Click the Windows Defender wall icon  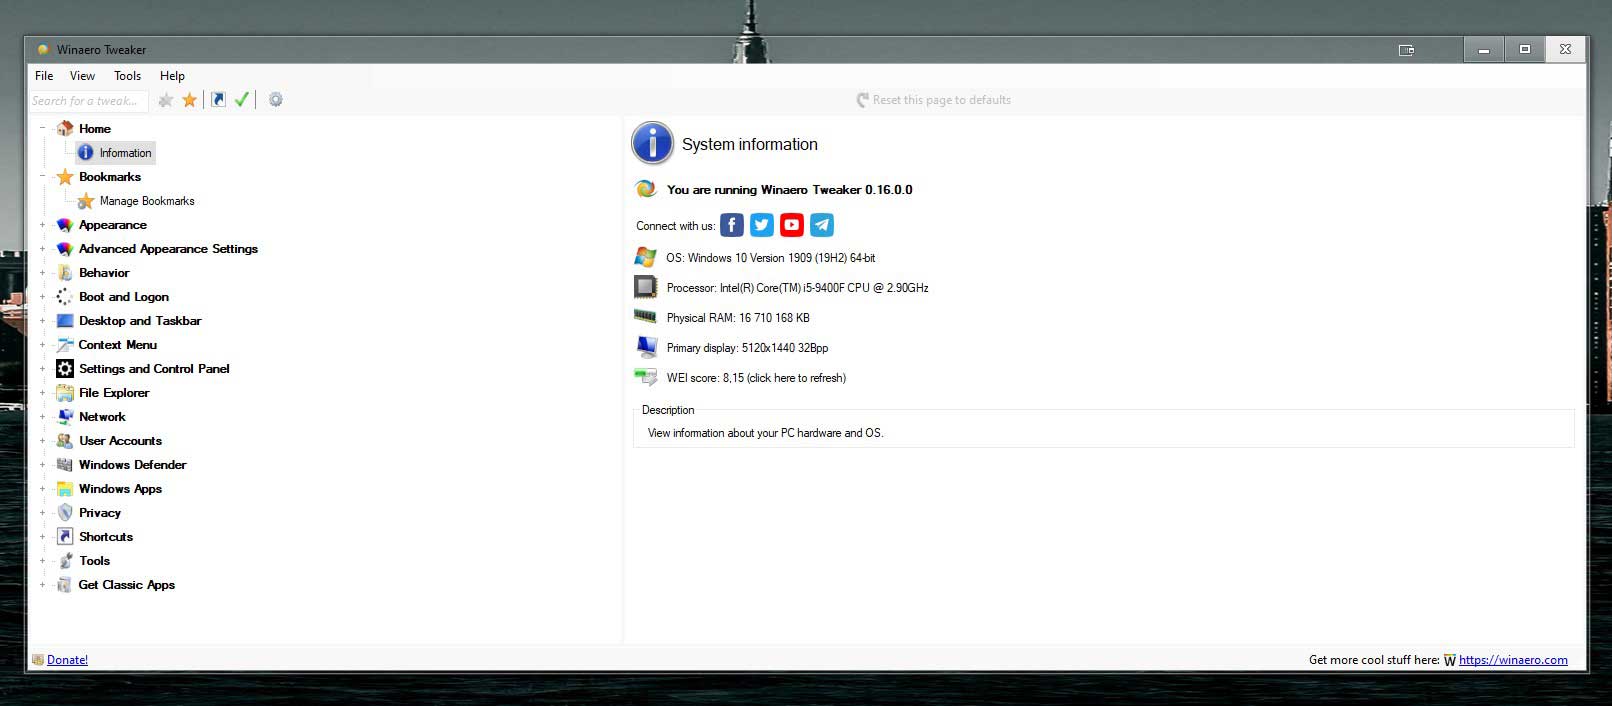click(x=65, y=465)
